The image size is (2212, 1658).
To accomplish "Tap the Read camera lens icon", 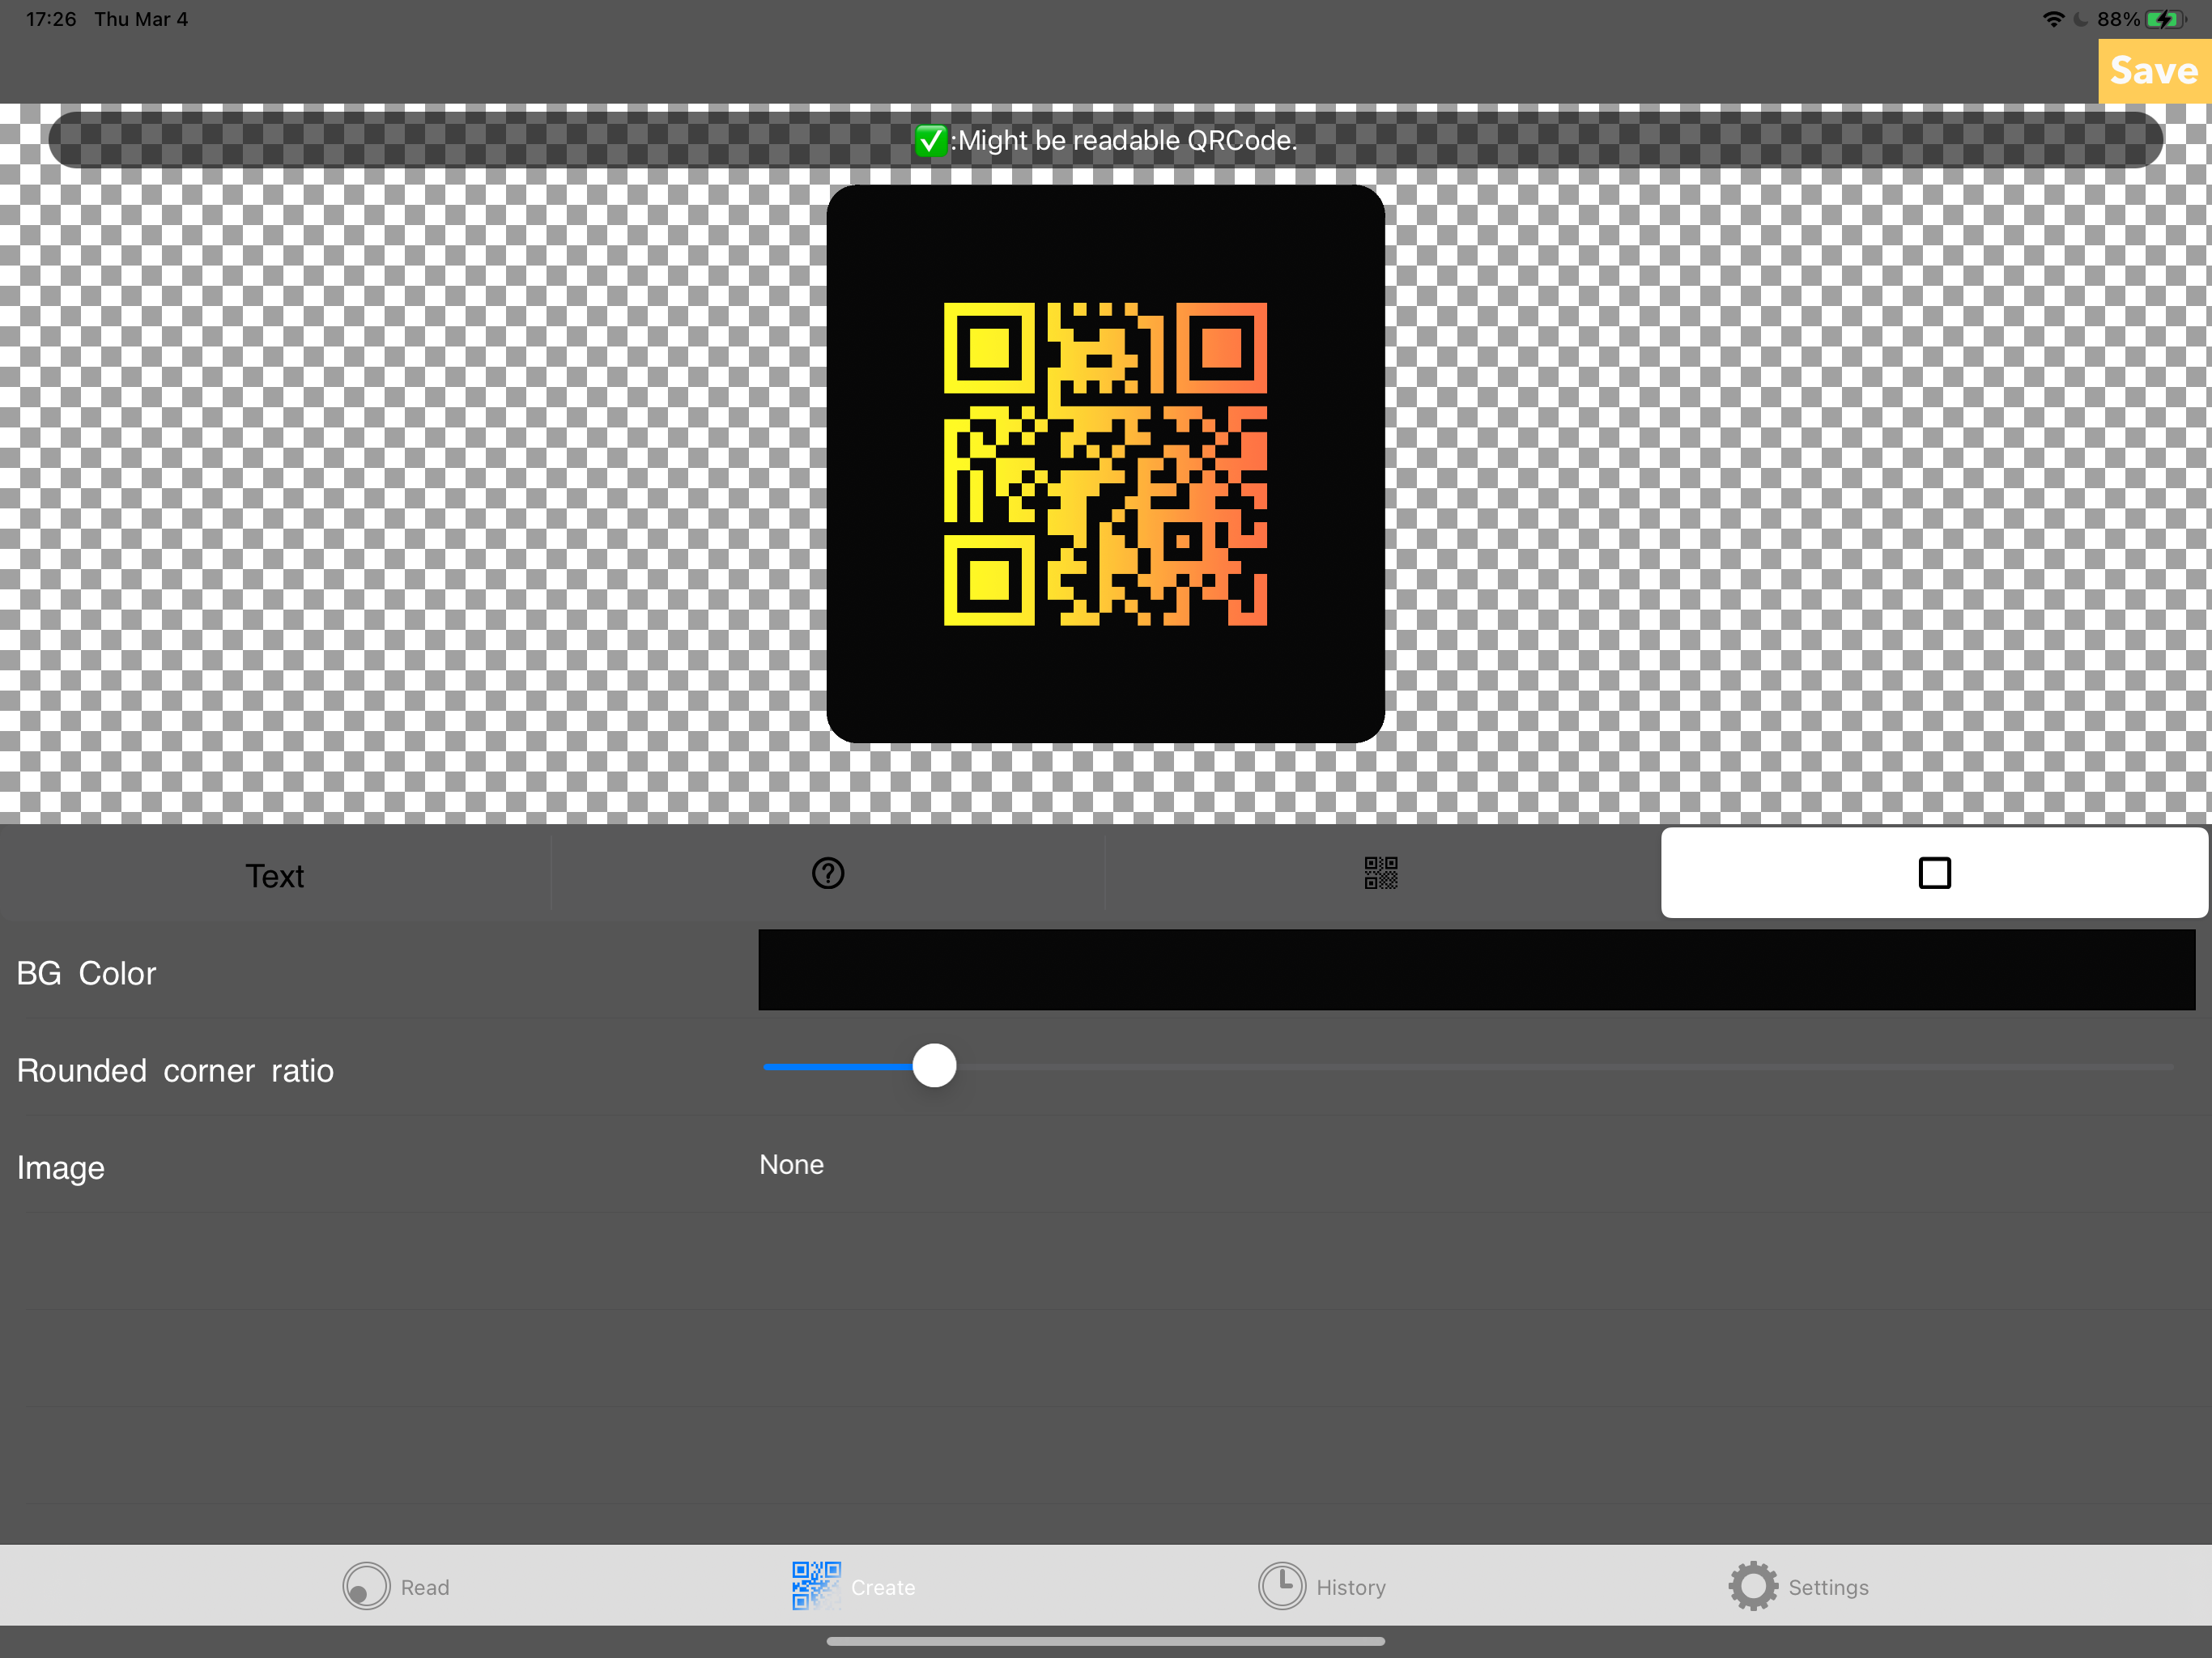I will coord(366,1586).
